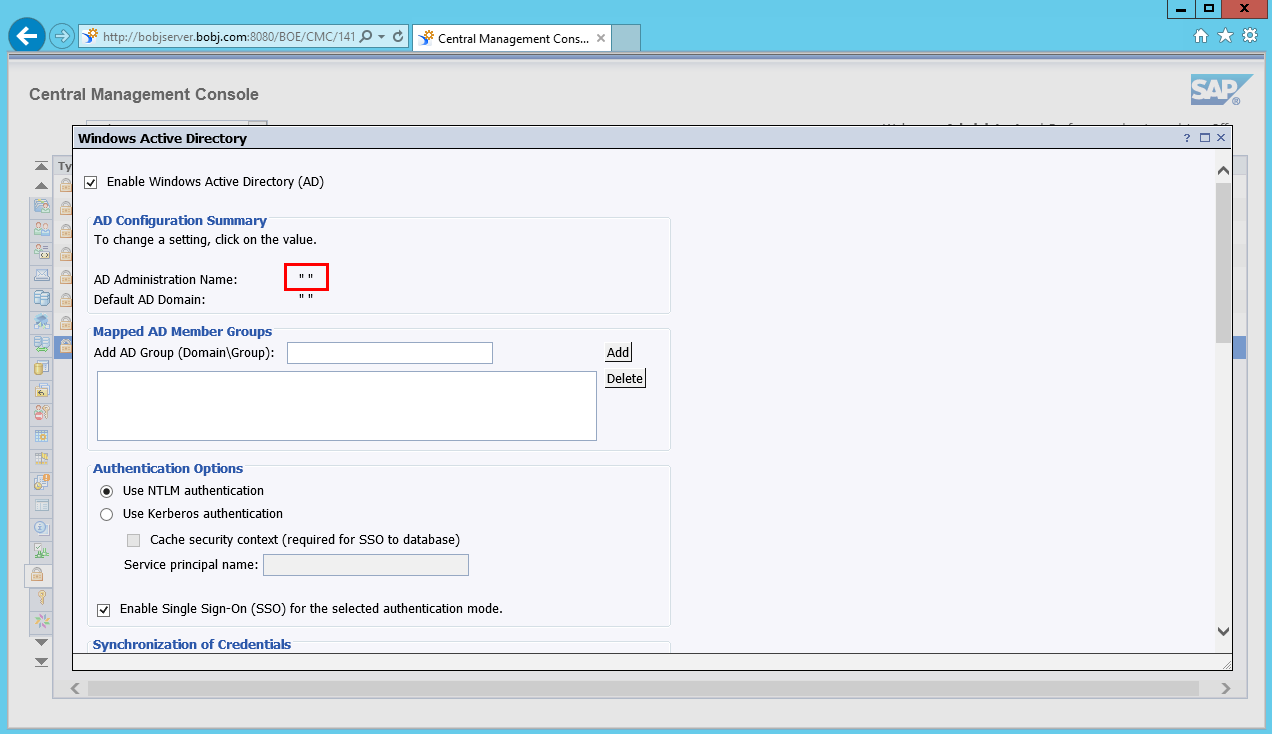Click the colorful pinwheel sidebar icon
Image resolution: width=1272 pixels, height=734 pixels.
[x=41, y=621]
